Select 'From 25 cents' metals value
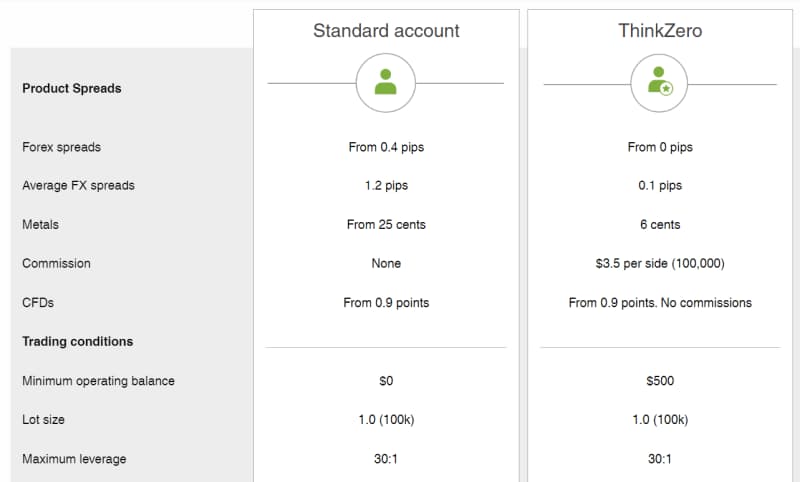 tap(386, 224)
